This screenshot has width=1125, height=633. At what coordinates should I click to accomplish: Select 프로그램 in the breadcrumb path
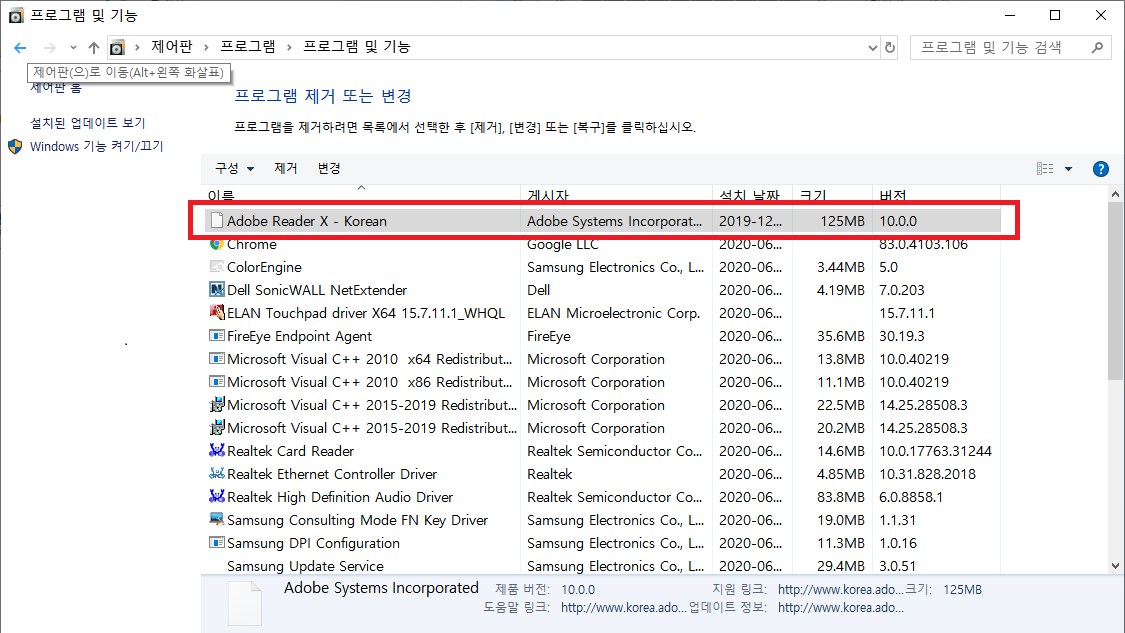pyautogui.click(x=248, y=47)
